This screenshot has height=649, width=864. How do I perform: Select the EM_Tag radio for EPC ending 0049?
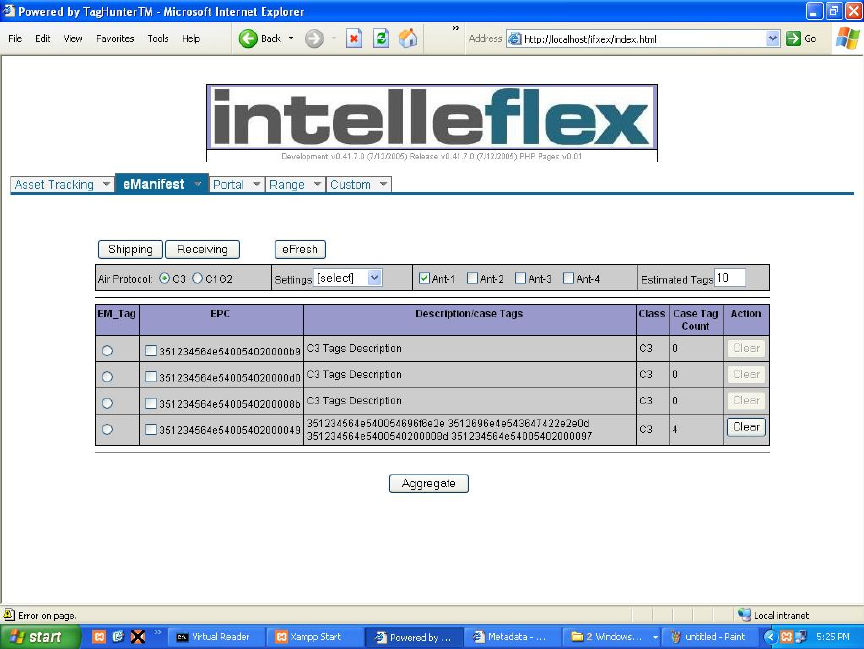pyautogui.click(x=107, y=429)
